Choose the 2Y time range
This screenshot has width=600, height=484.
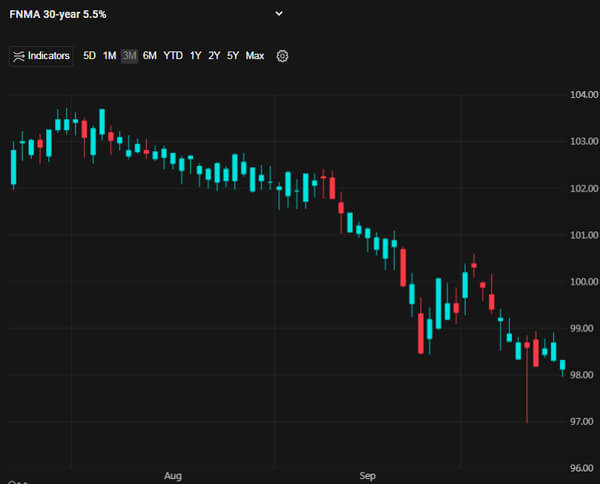[x=214, y=56]
